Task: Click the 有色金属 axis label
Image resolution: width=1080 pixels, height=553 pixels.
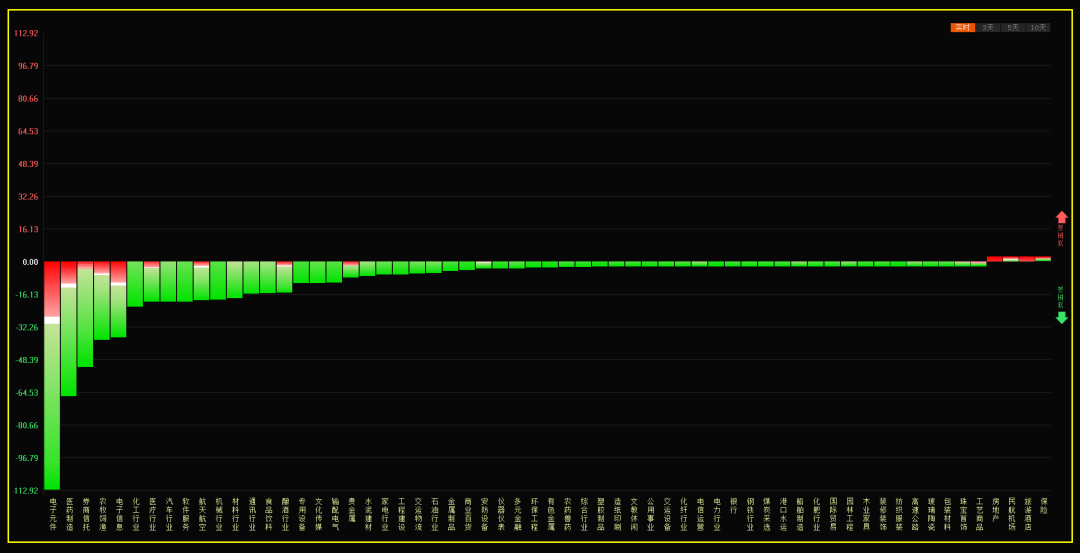Action: tap(550, 515)
